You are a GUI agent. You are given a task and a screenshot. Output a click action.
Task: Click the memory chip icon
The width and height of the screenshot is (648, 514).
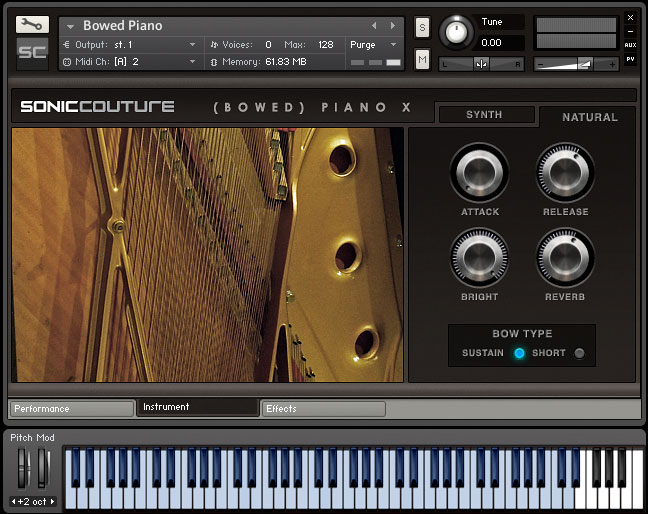coord(214,62)
